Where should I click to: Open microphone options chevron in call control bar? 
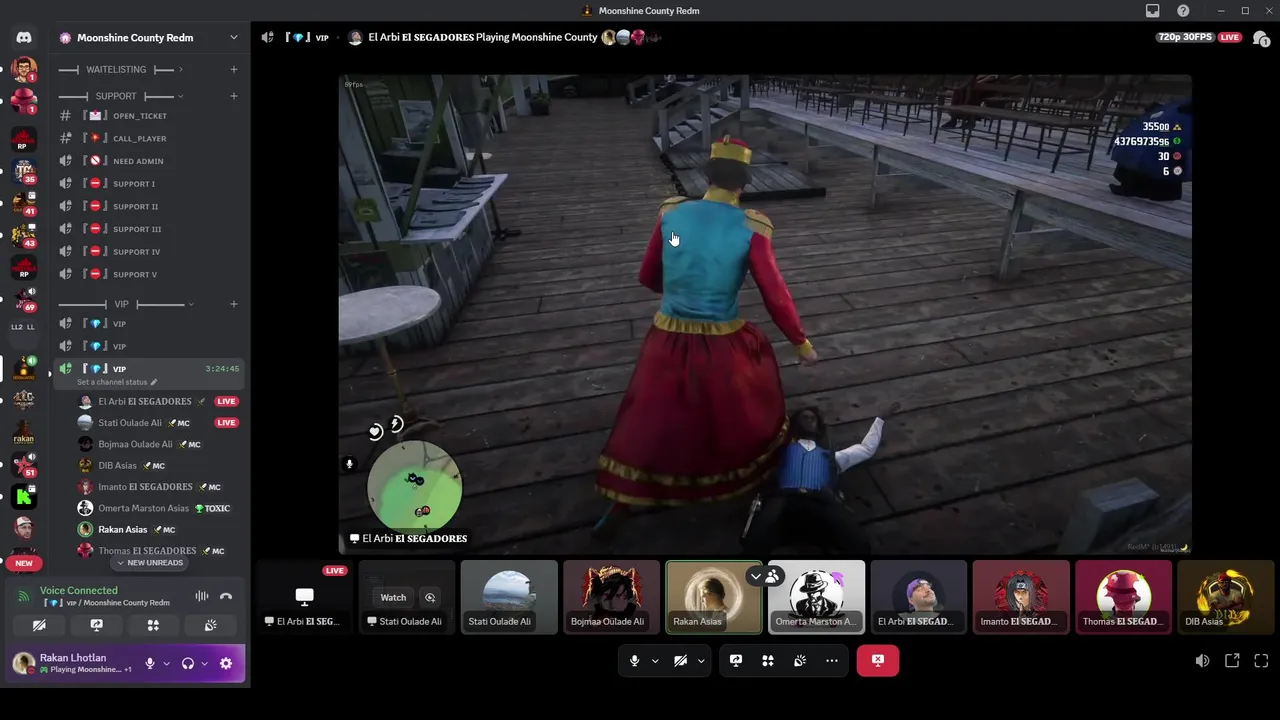[x=655, y=661]
